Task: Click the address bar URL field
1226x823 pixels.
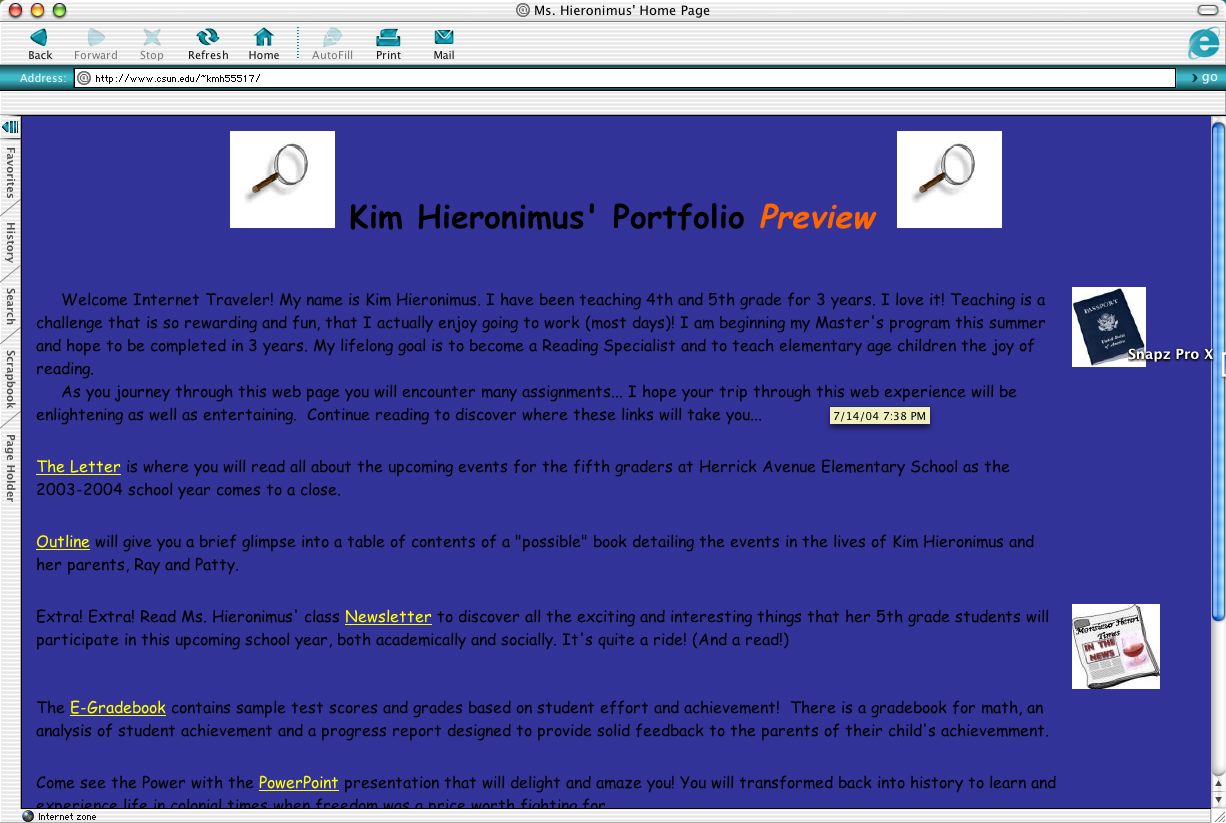Action: tap(625, 78)
